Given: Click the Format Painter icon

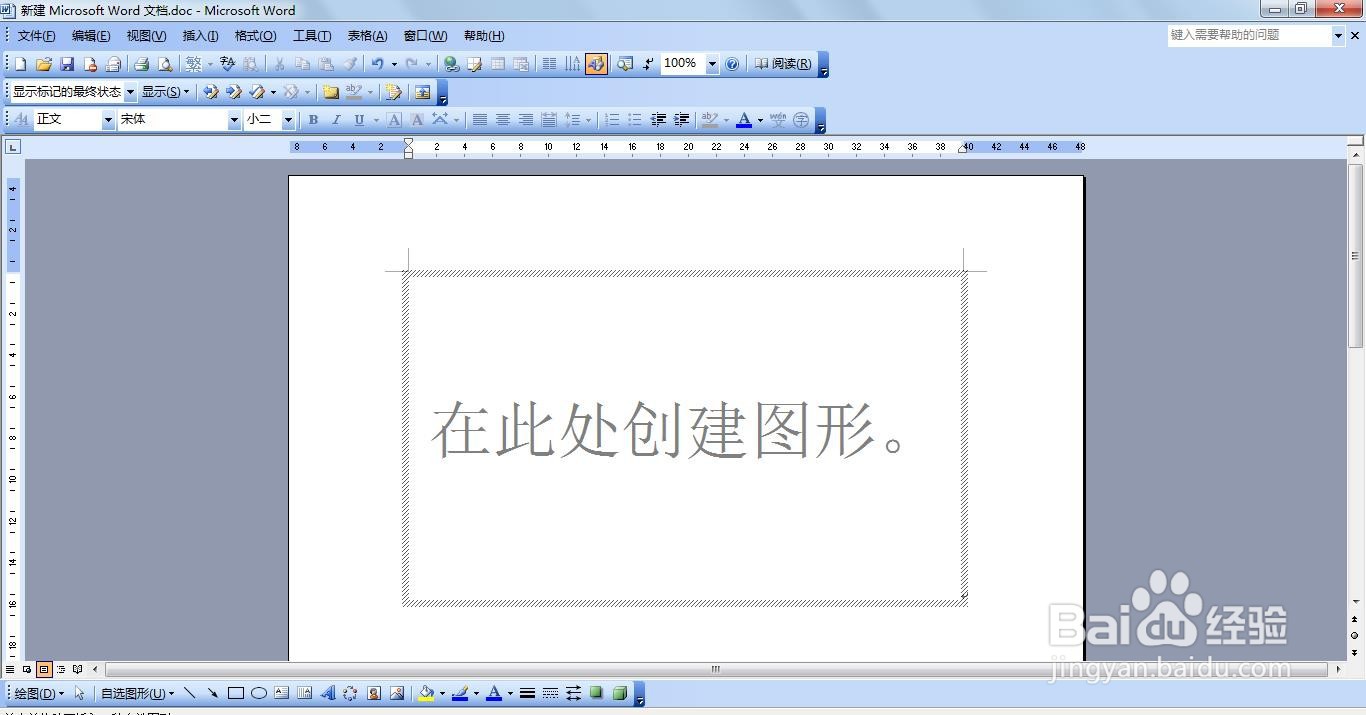Looking at the screenshot, I should [x=351, y=63].
